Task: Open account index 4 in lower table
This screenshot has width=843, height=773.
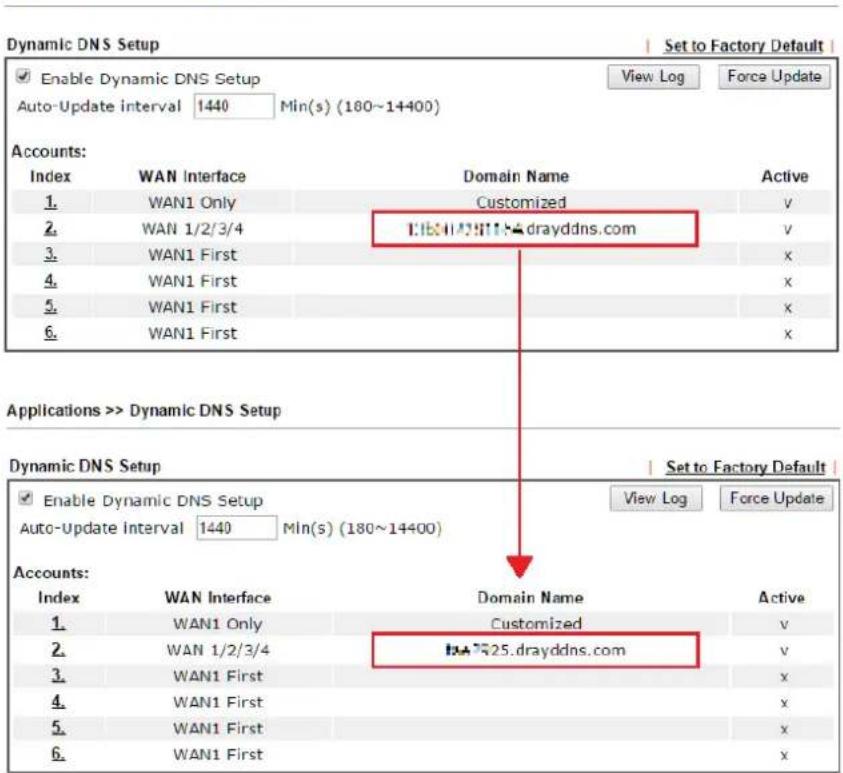Action: point(58,702)
